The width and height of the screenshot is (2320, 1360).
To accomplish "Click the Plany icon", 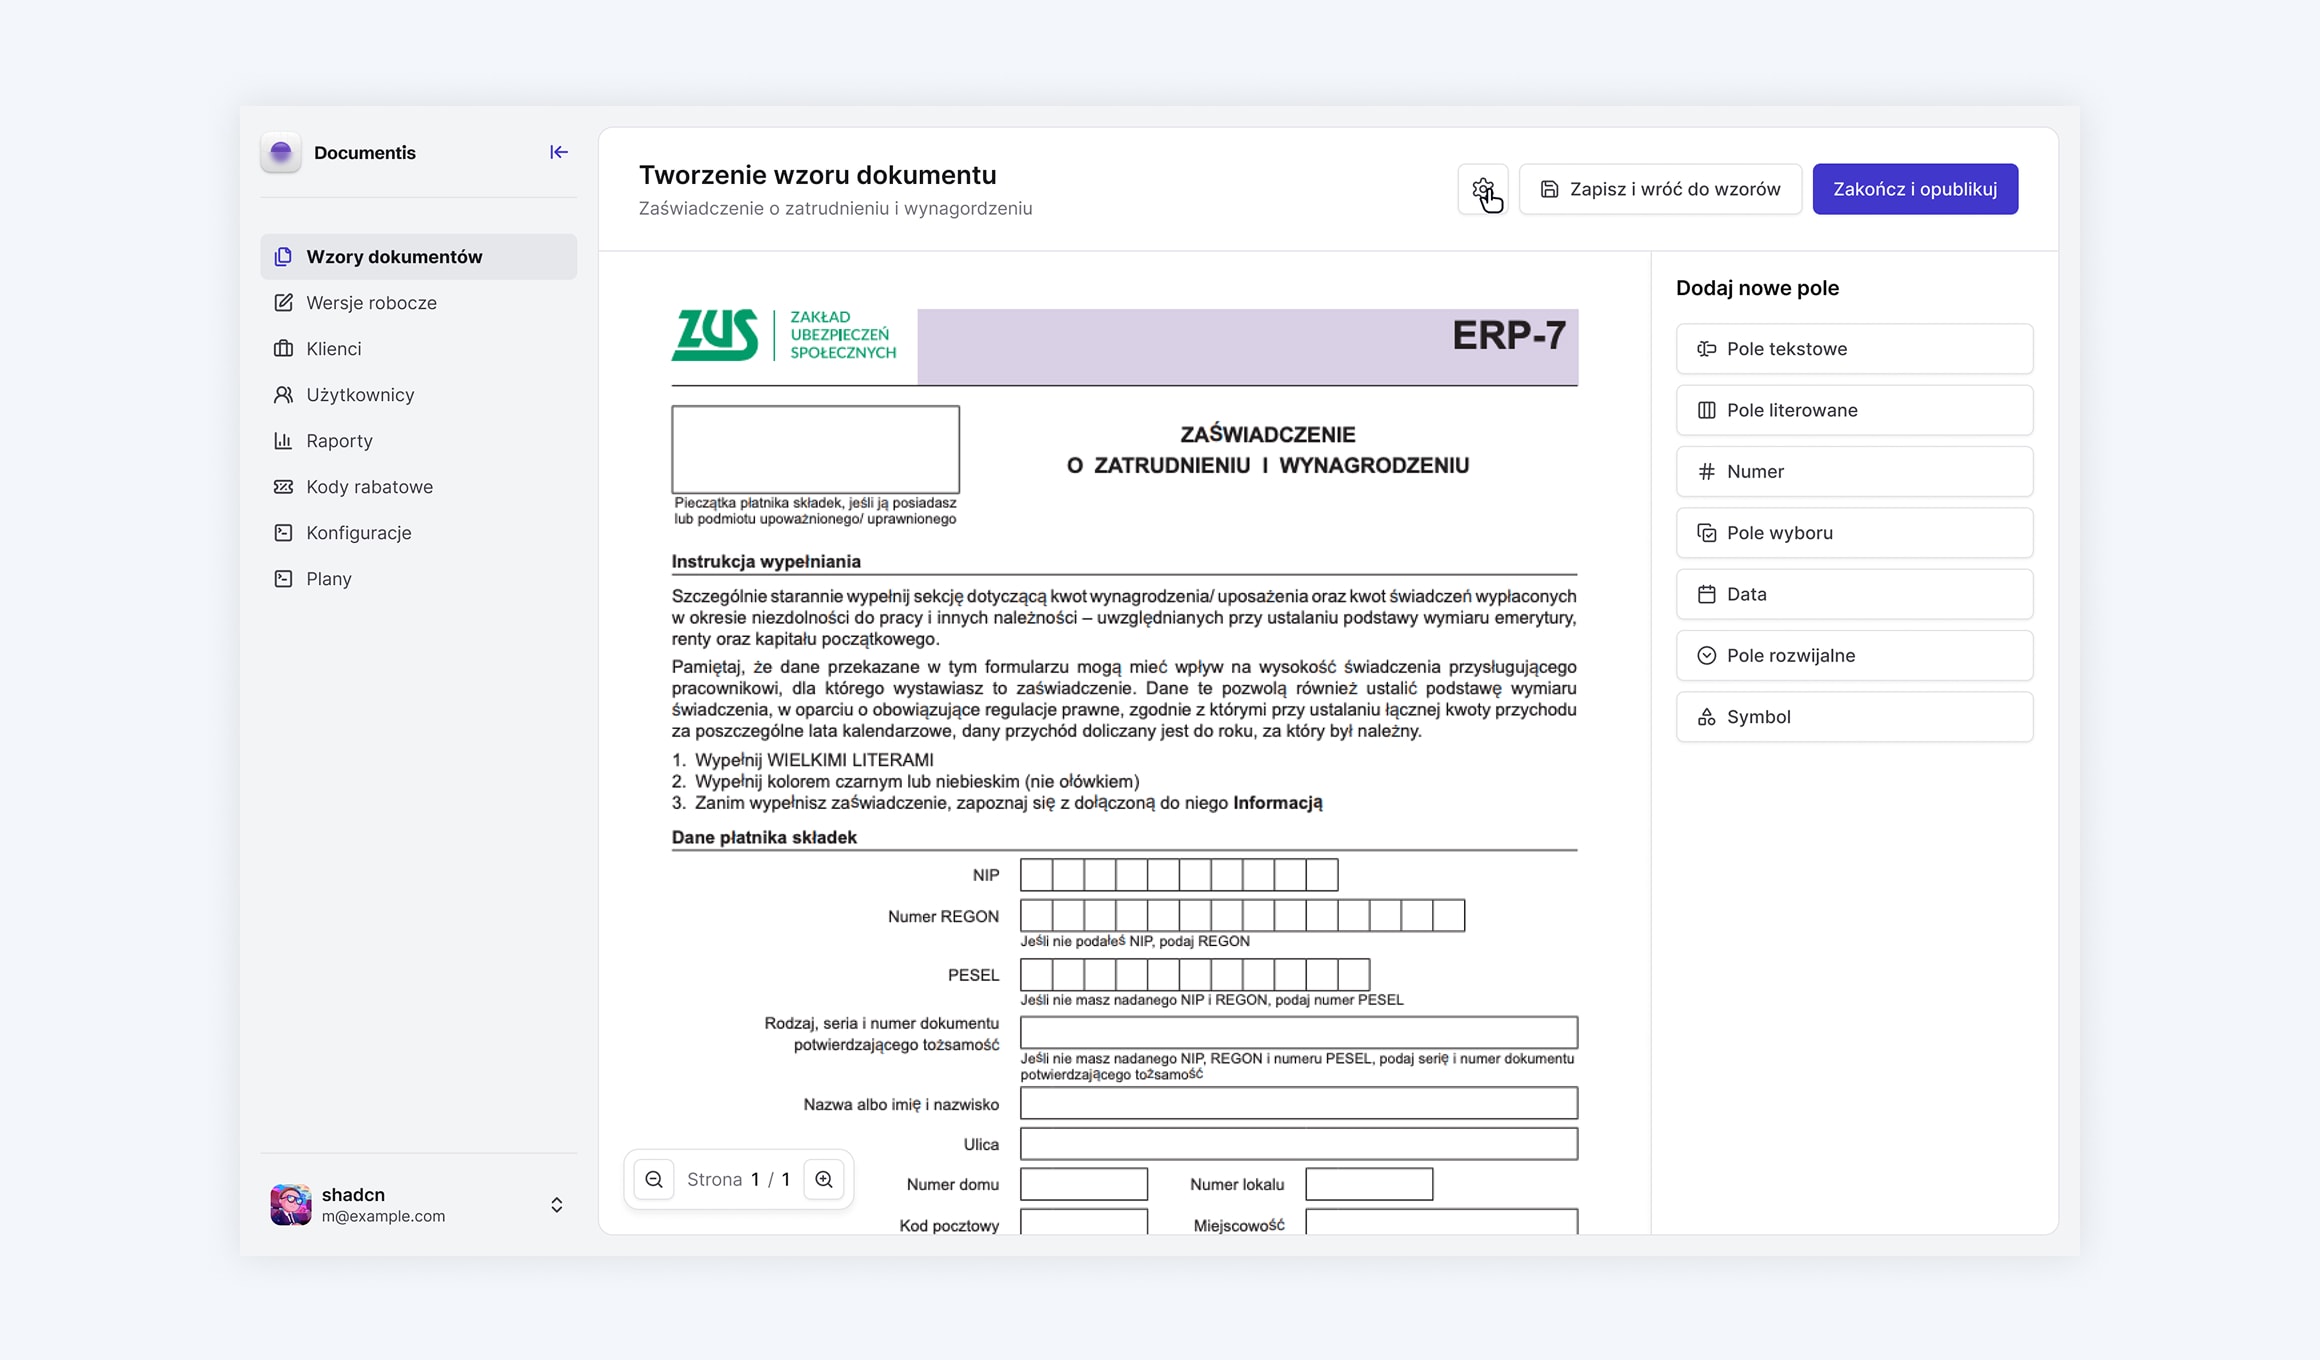I will pyautogui.click(x=283, y=579).
